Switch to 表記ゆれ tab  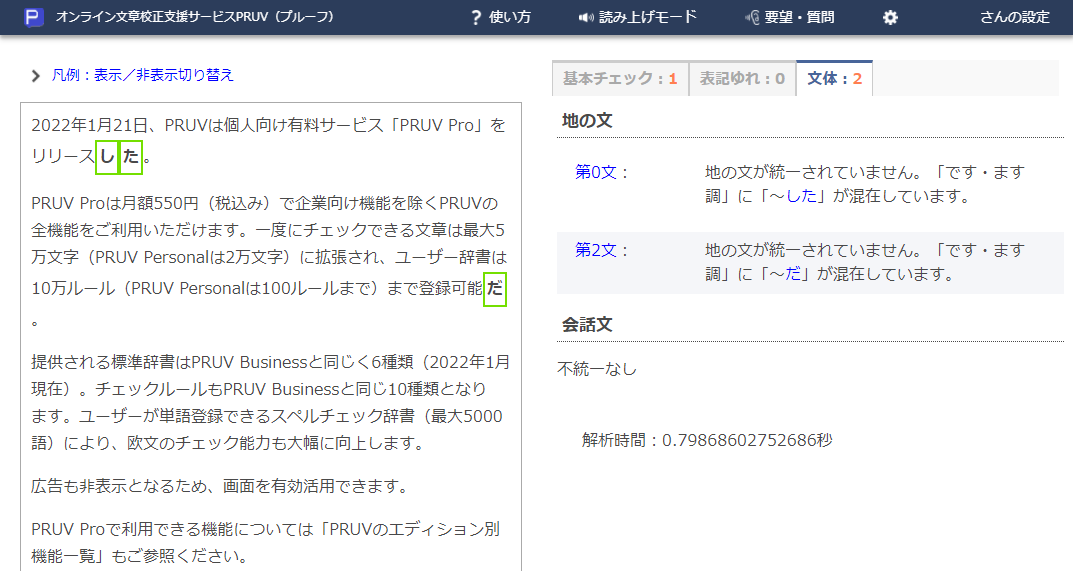tap(742, 79)
